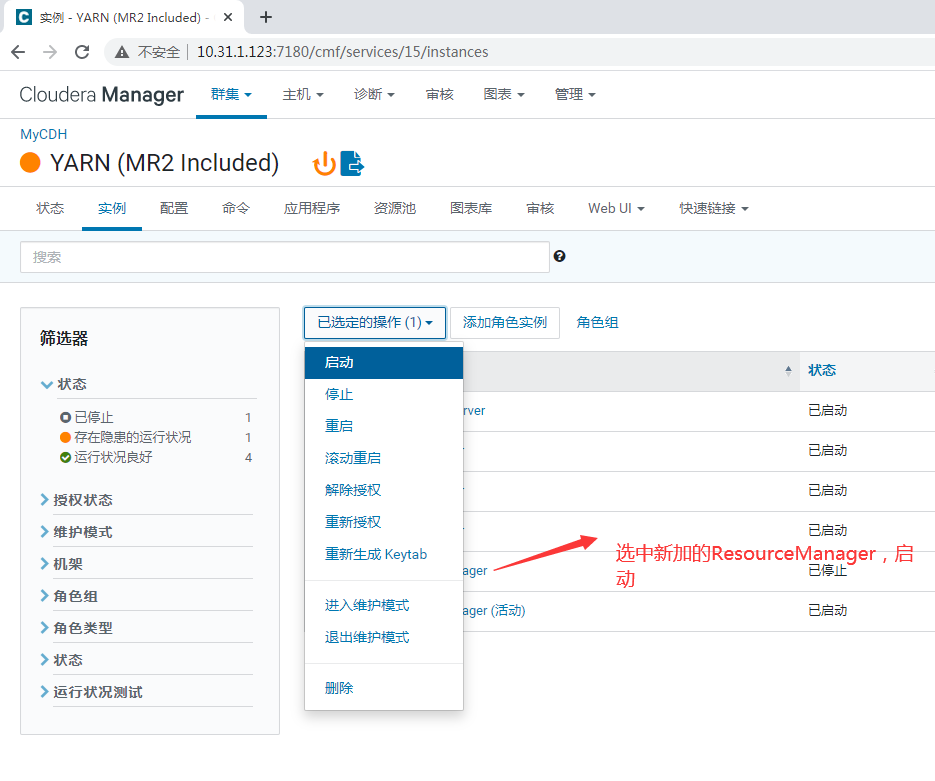Screen dimensions: 935x781
Task: Open the 群集 dropdown menu
Action: point(231,94)
